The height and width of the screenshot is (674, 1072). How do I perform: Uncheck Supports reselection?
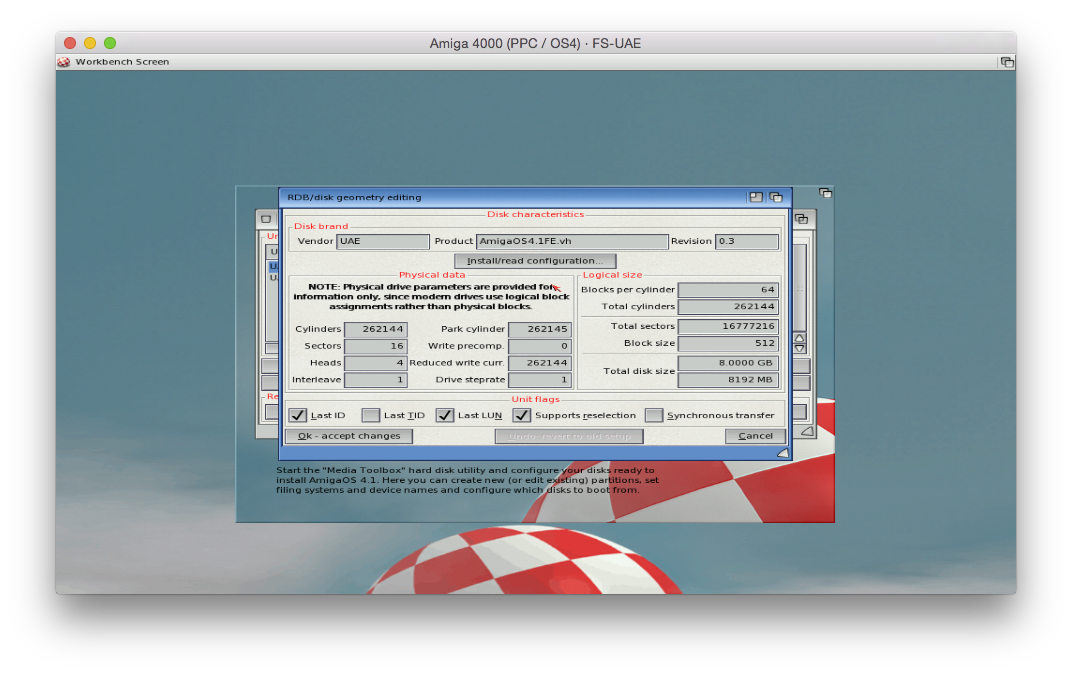click(x=522, y=416)
